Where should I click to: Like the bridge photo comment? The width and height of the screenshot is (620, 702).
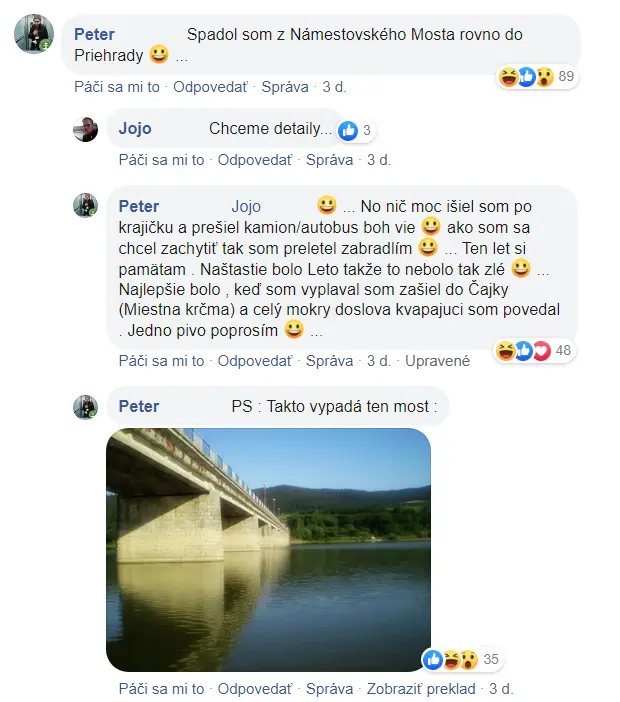coord(161,689)
